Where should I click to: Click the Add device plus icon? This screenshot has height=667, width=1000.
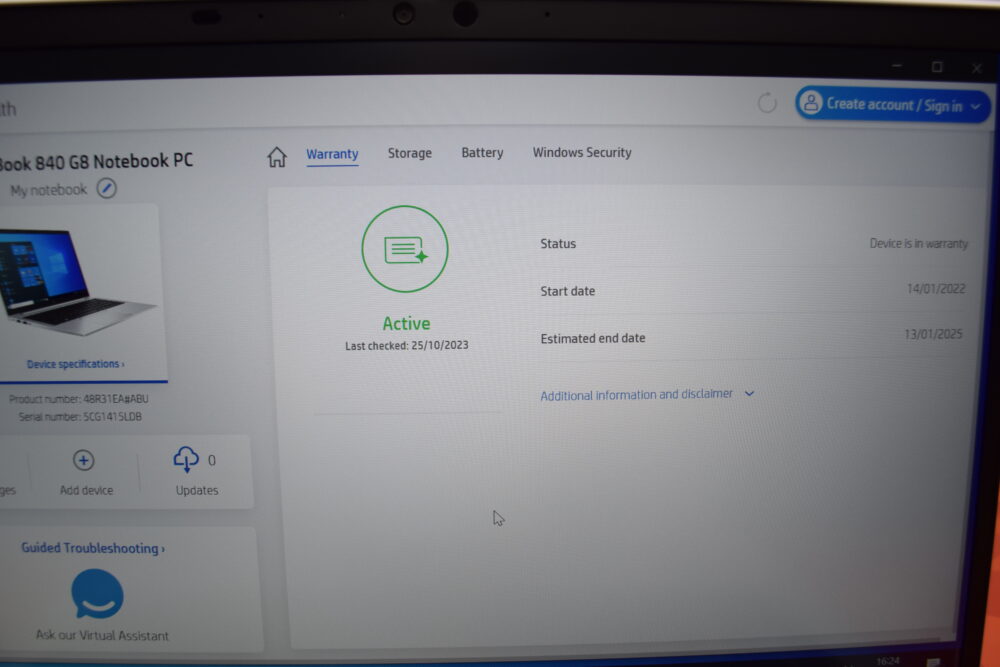point(84,460)
